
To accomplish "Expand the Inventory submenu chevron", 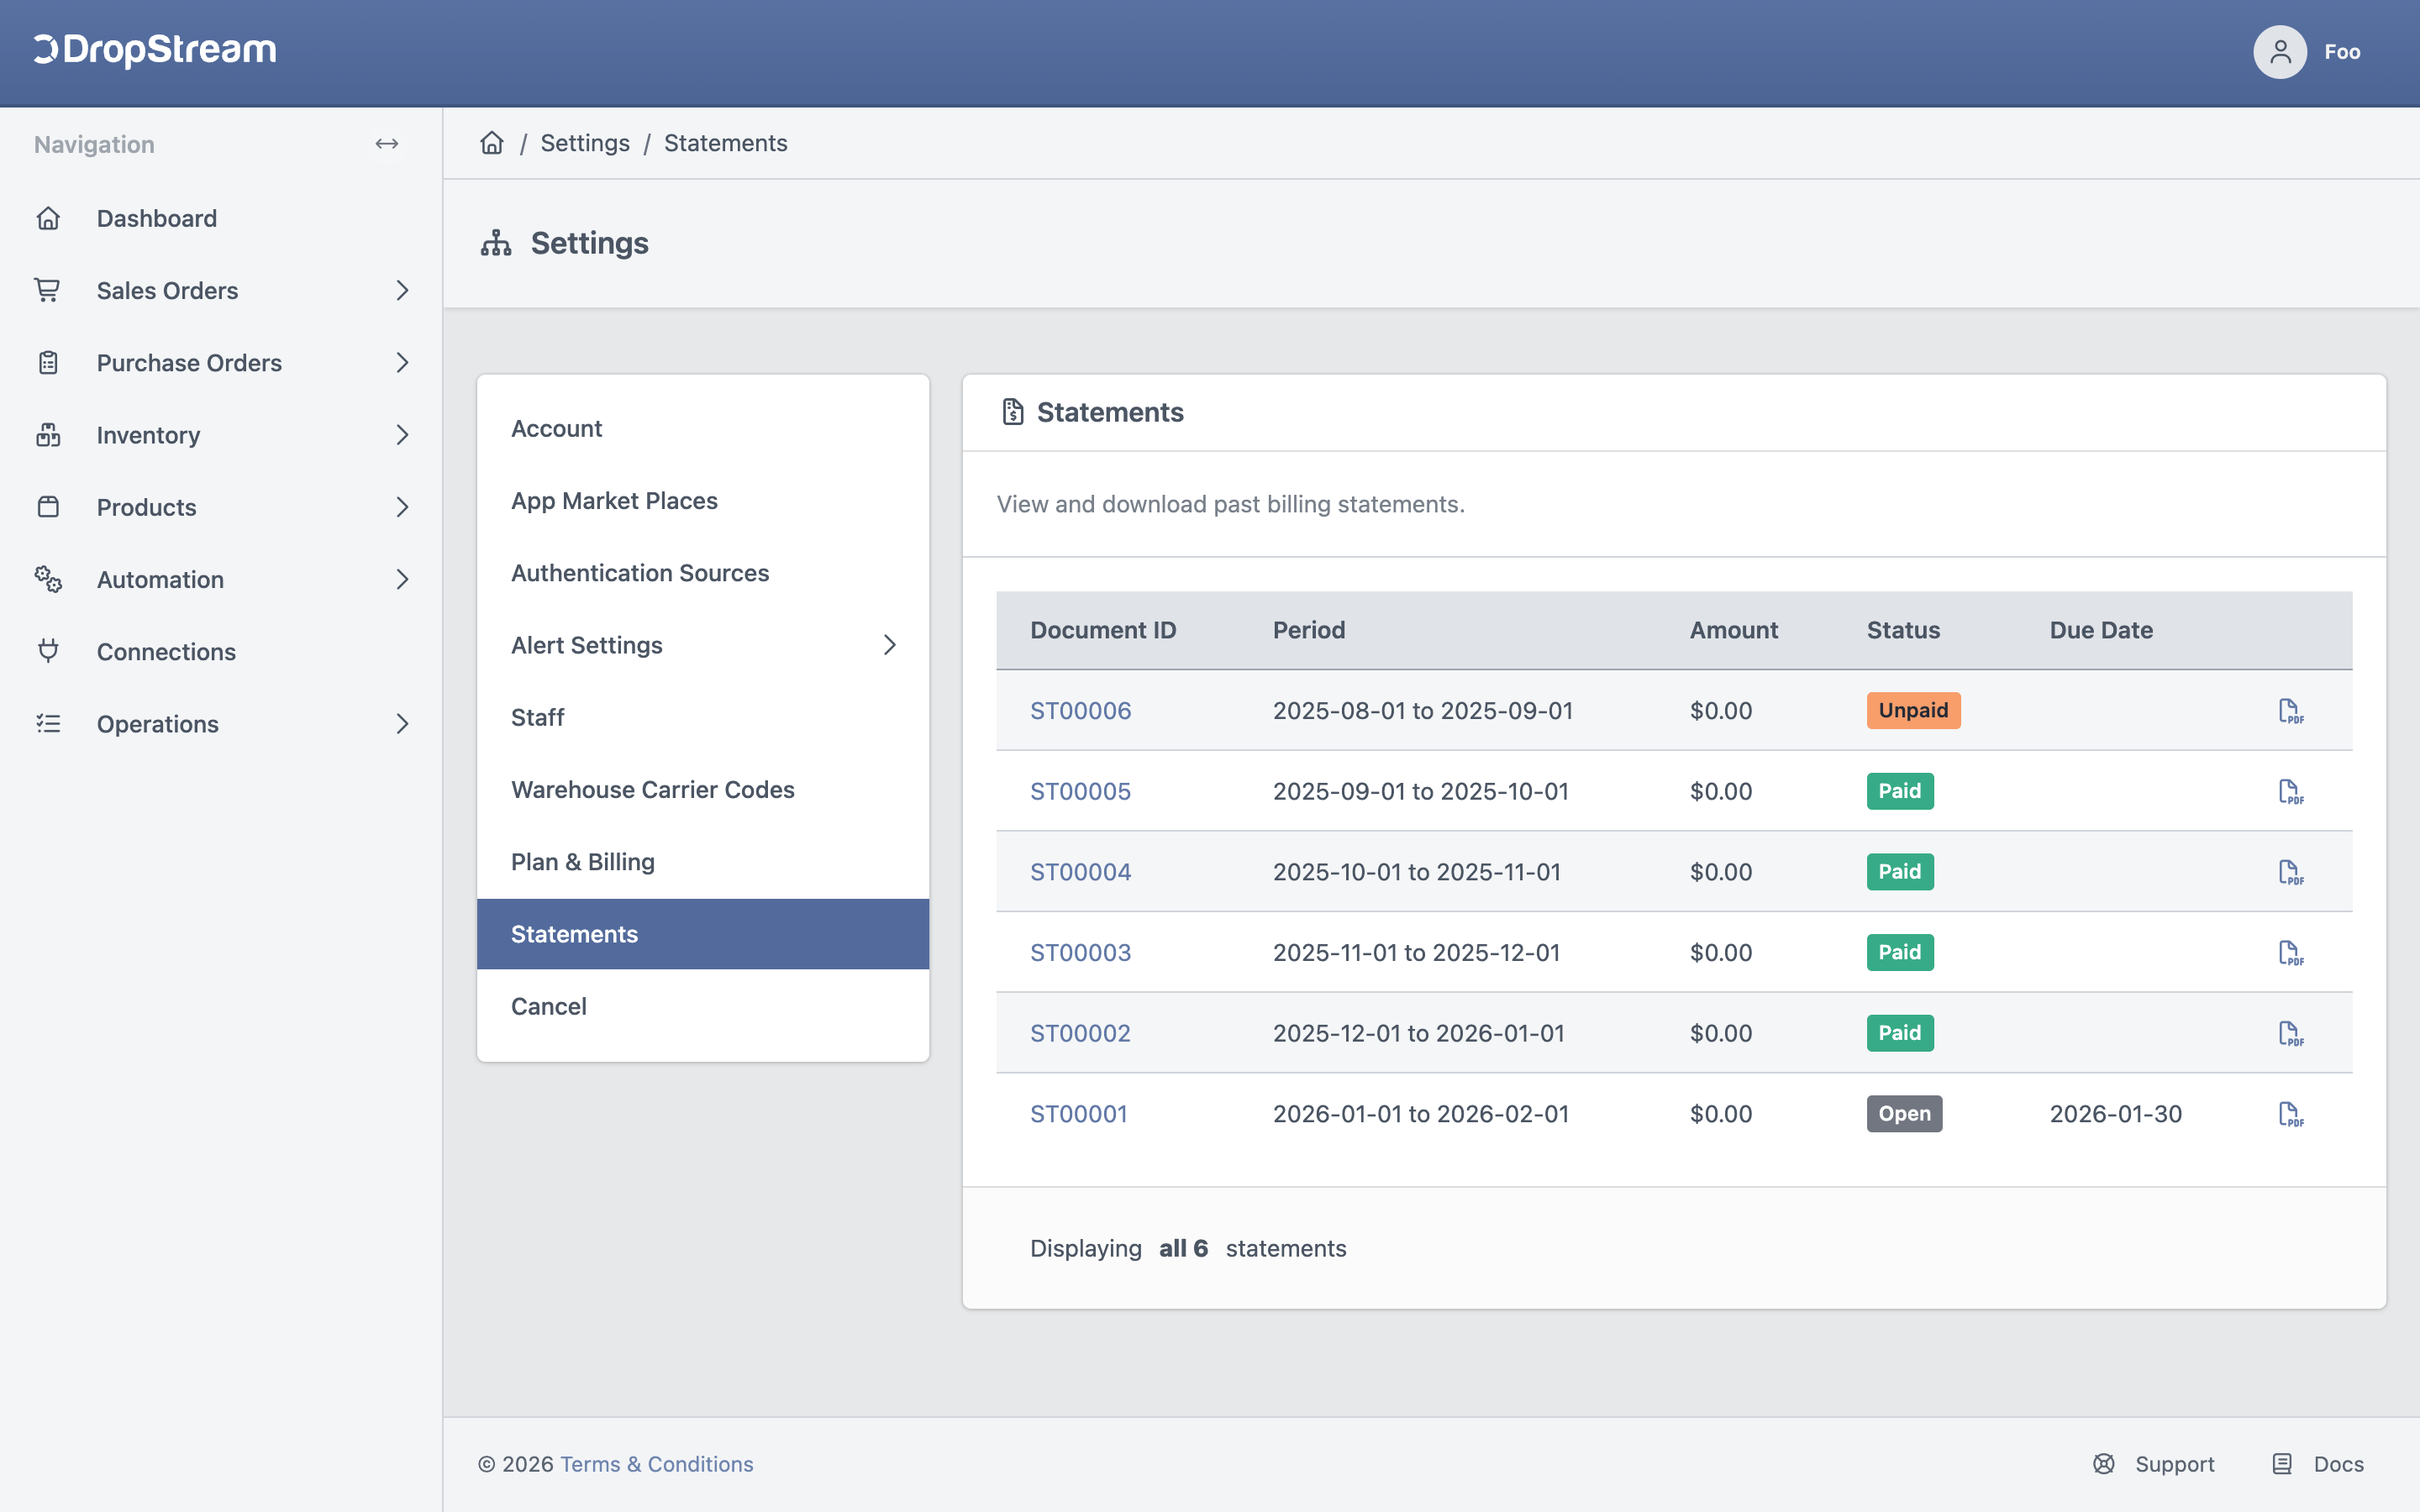I will point(402,435).
